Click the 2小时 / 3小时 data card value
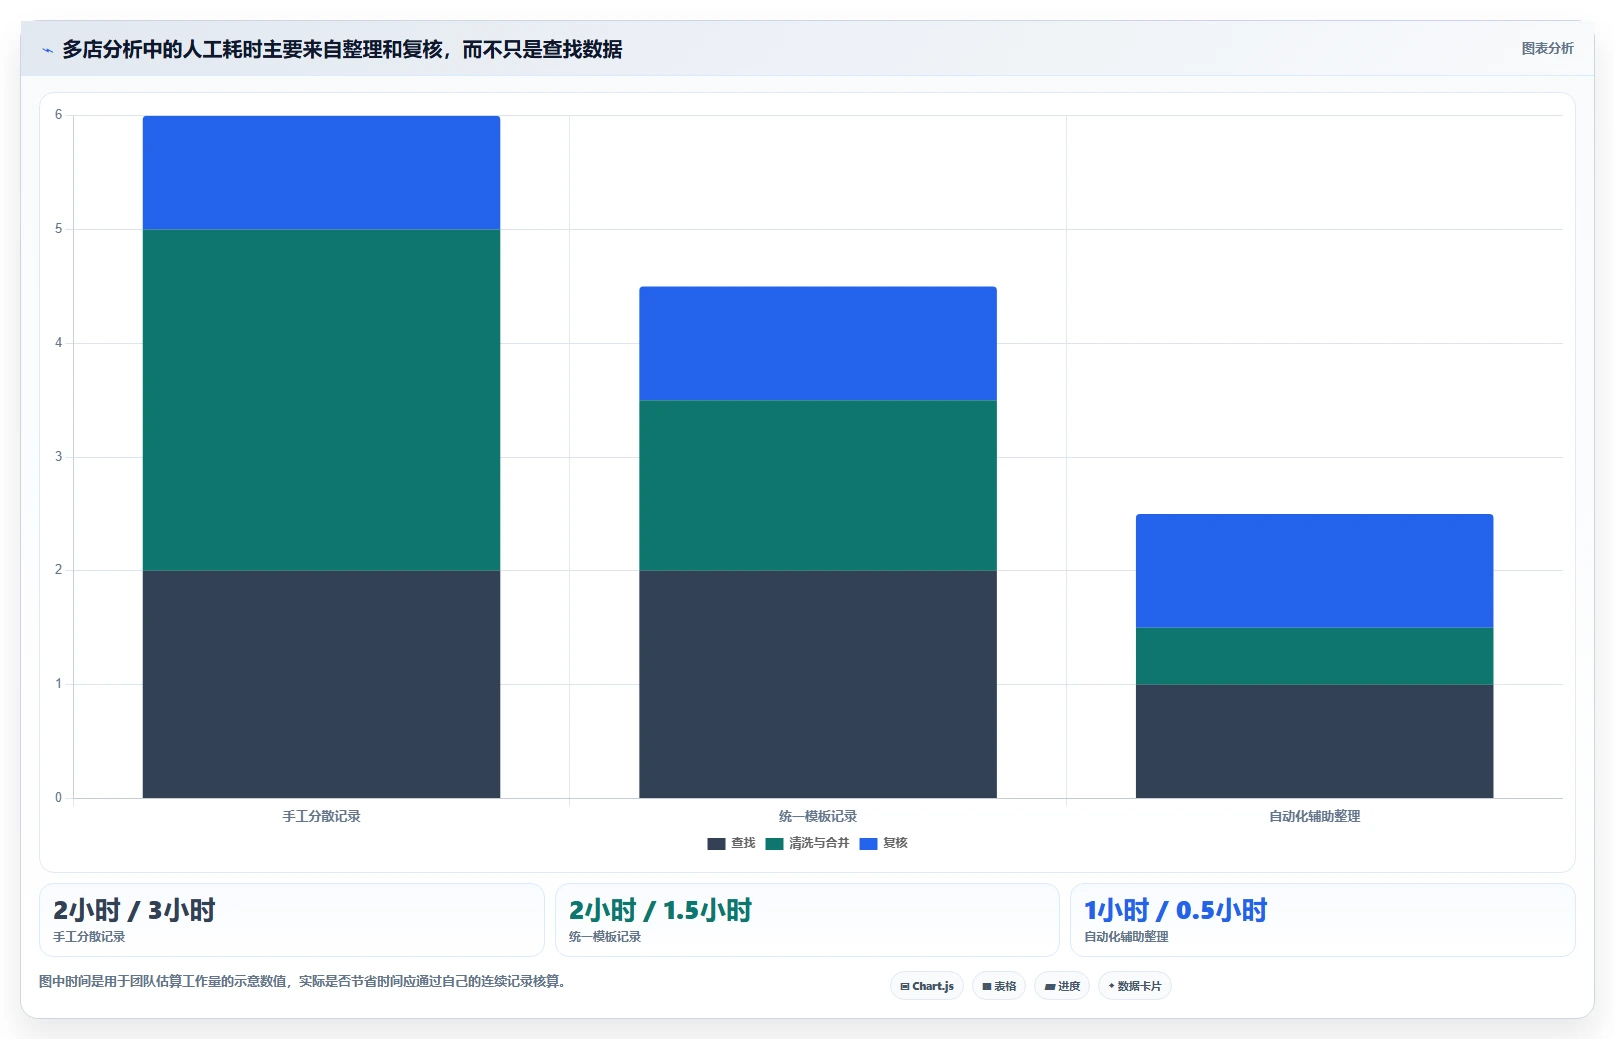 pos(134,910)
